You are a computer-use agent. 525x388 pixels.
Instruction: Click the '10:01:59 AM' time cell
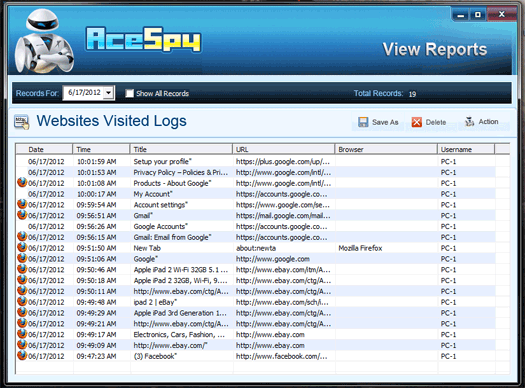tap(96, 161)
